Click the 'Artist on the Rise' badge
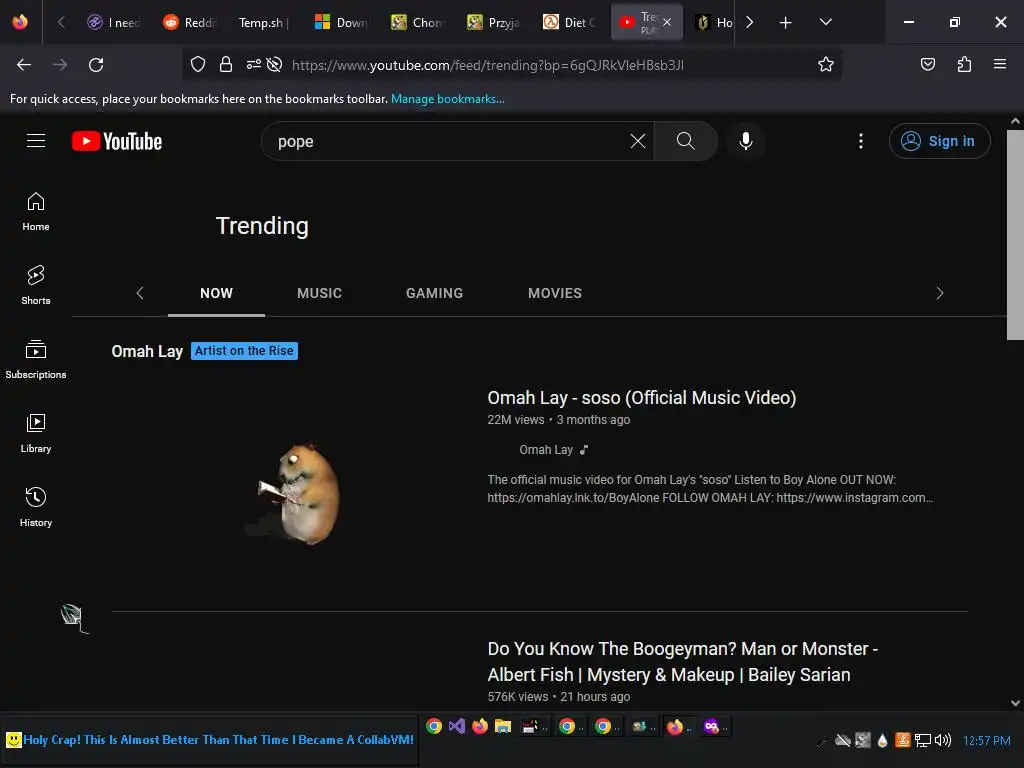This screenshot has width=1024, height=768. click(244, 351)
